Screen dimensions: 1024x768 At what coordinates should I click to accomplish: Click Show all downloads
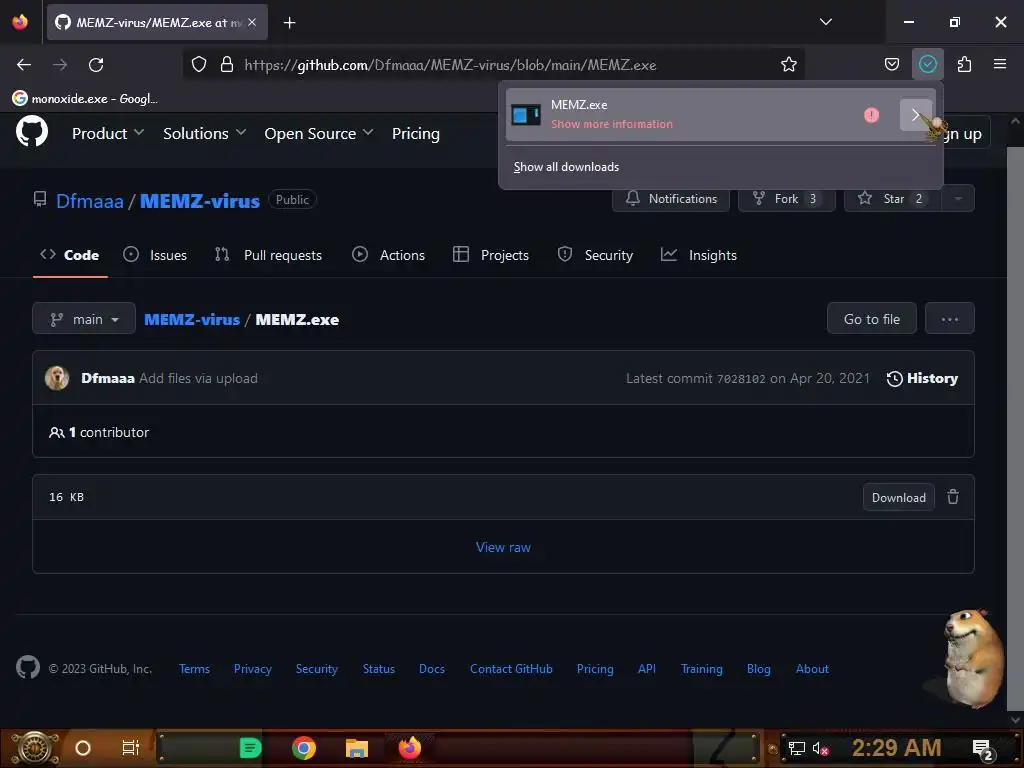pyautogui.click(x=566, y=167)
